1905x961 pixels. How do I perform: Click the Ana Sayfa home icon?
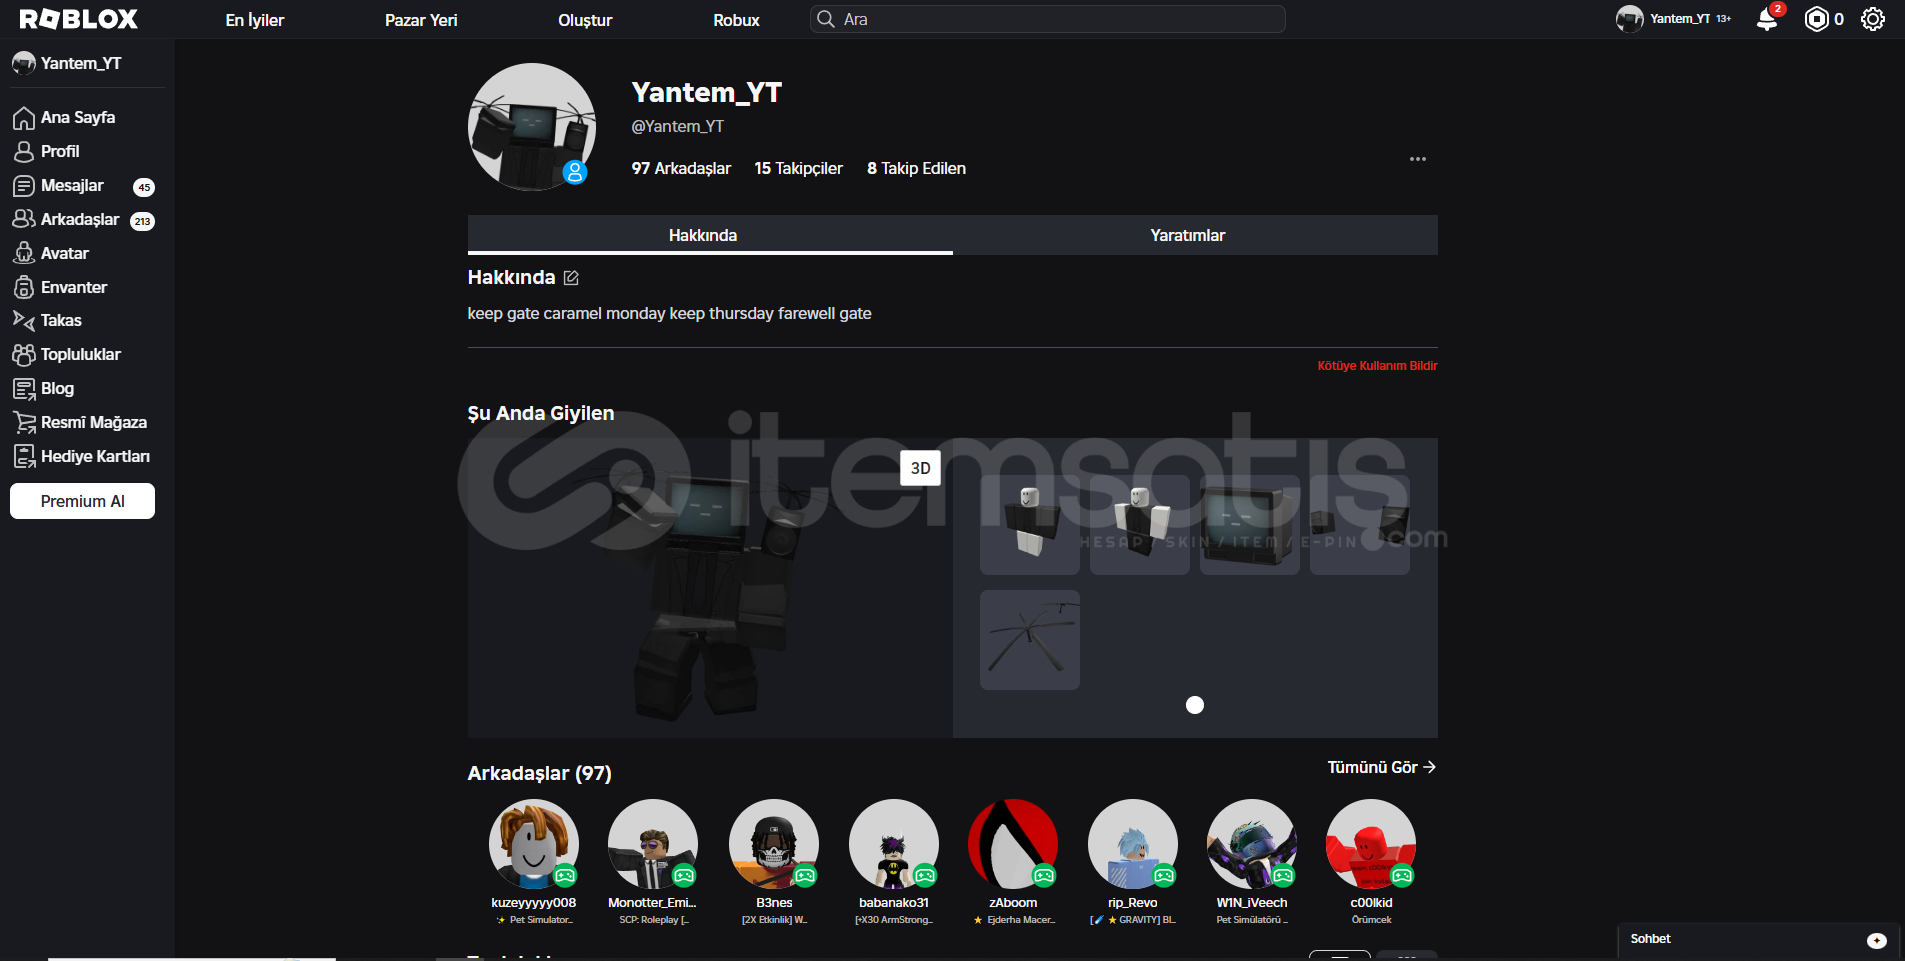point(24,118)
